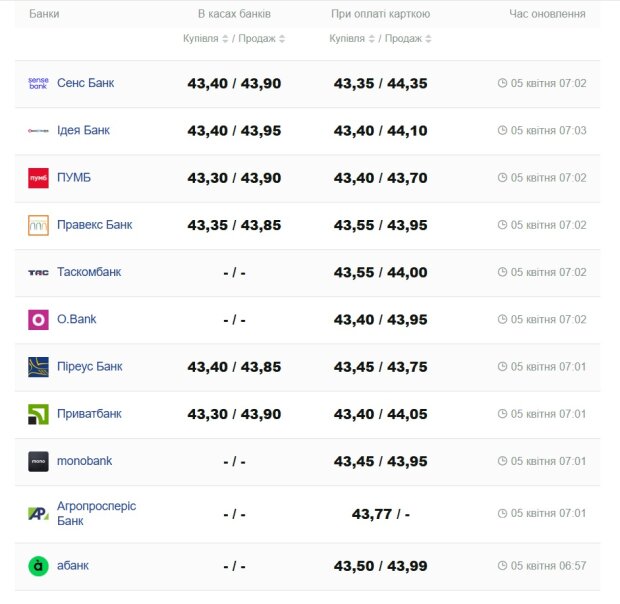Image resolution: width=620 pixels, height=604 pixels.
Task: Sort by card payment Купівля rate
Action: point(352,39)
